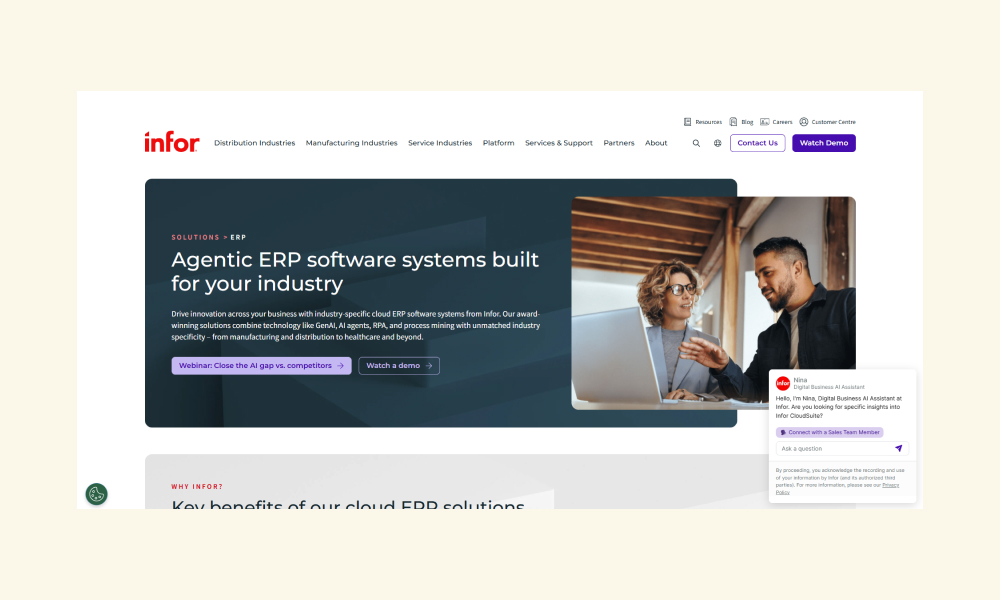Open cookie preferences round green icon
This screenshot has width=1000, height=600.
tap(96, 494)
